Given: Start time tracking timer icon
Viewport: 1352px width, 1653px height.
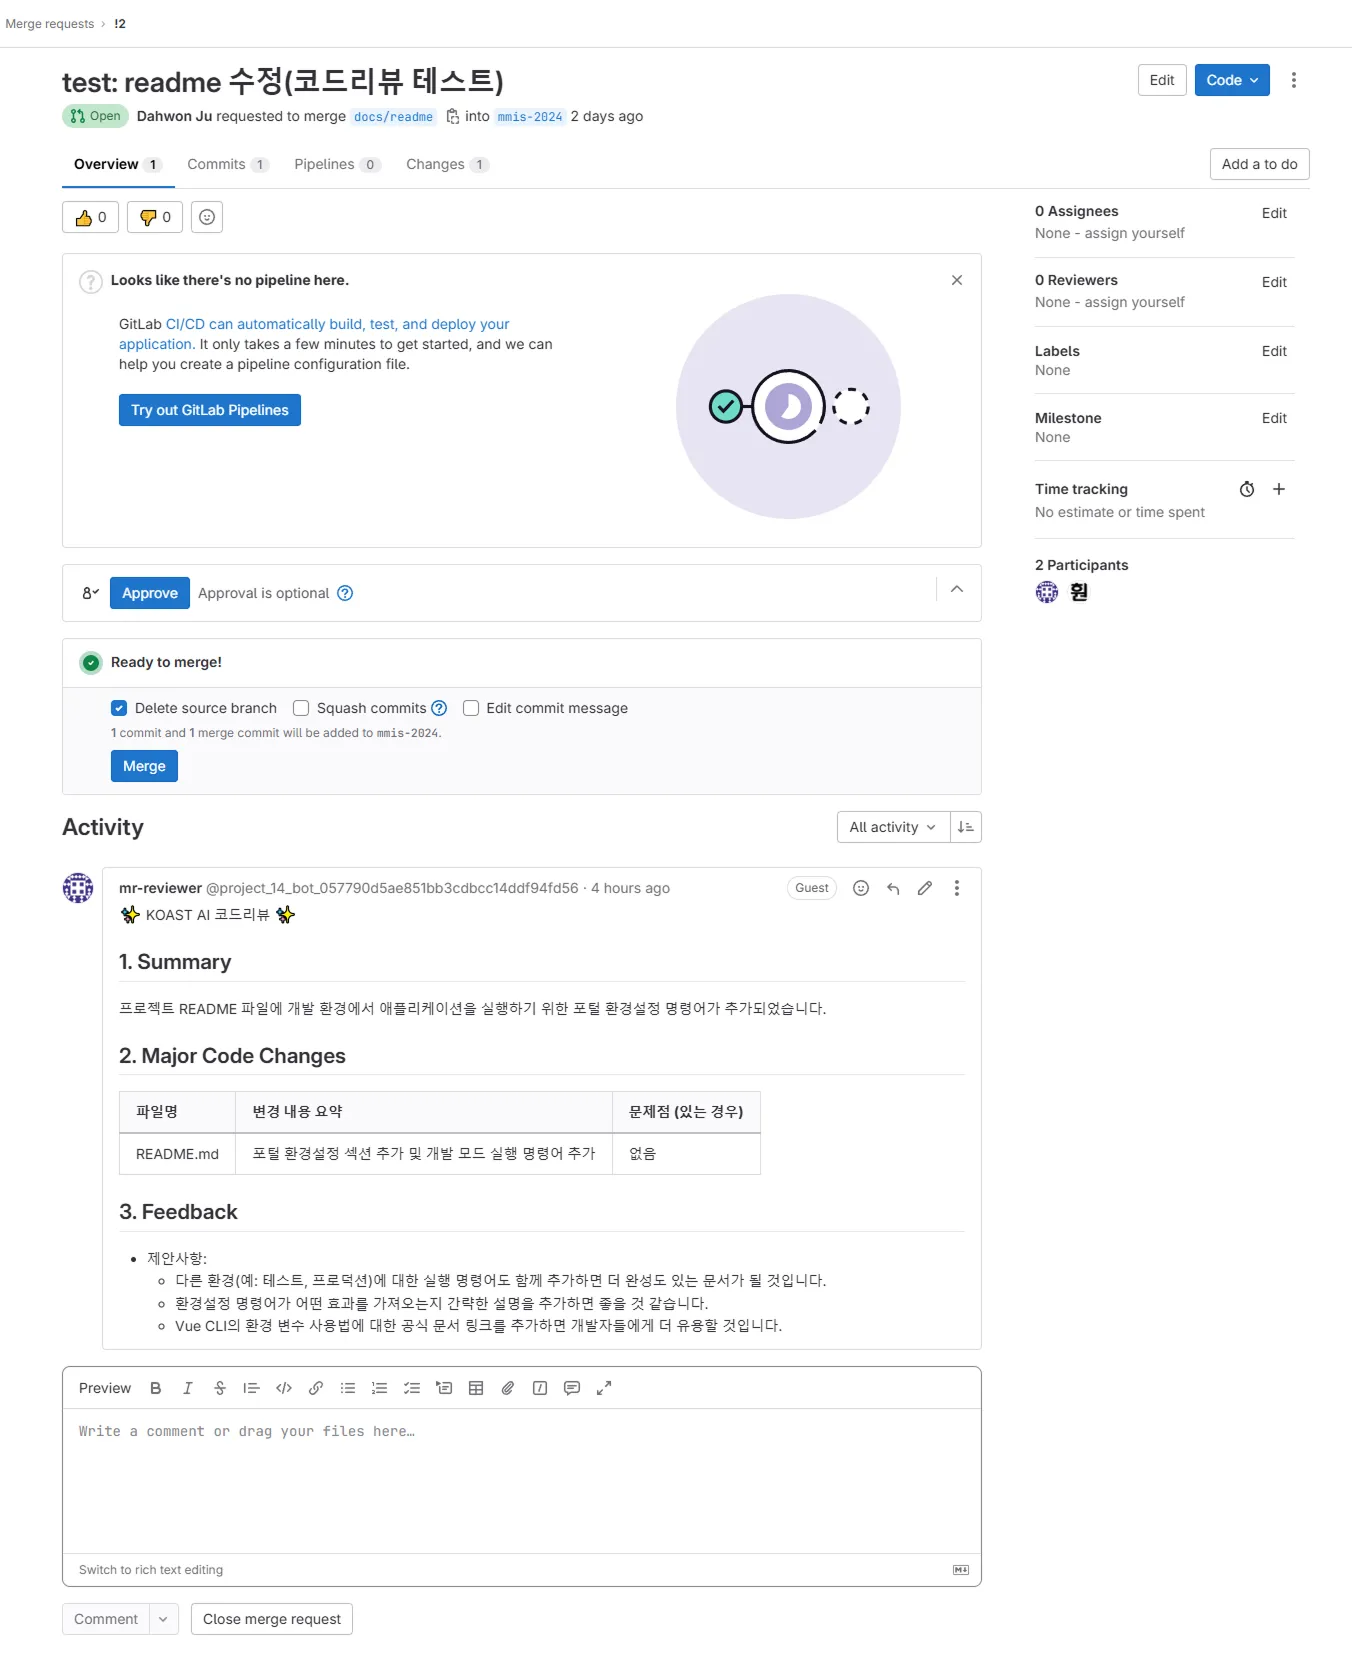Looking at the screenshot, I should 1247,489.
